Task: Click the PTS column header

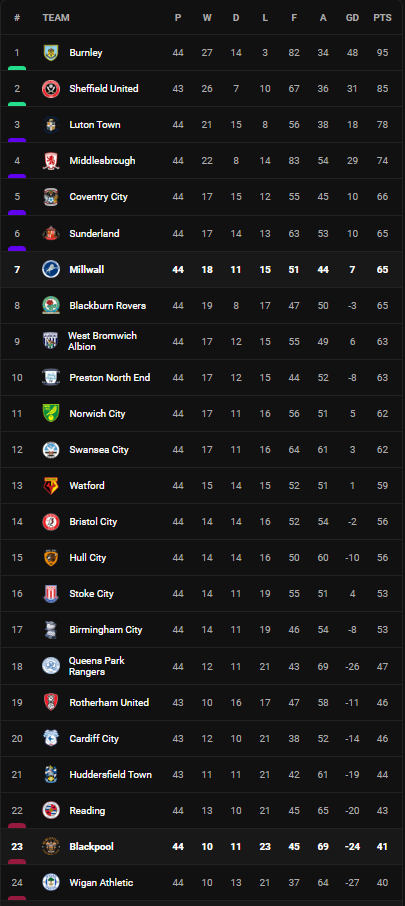Action: [382, 18]
